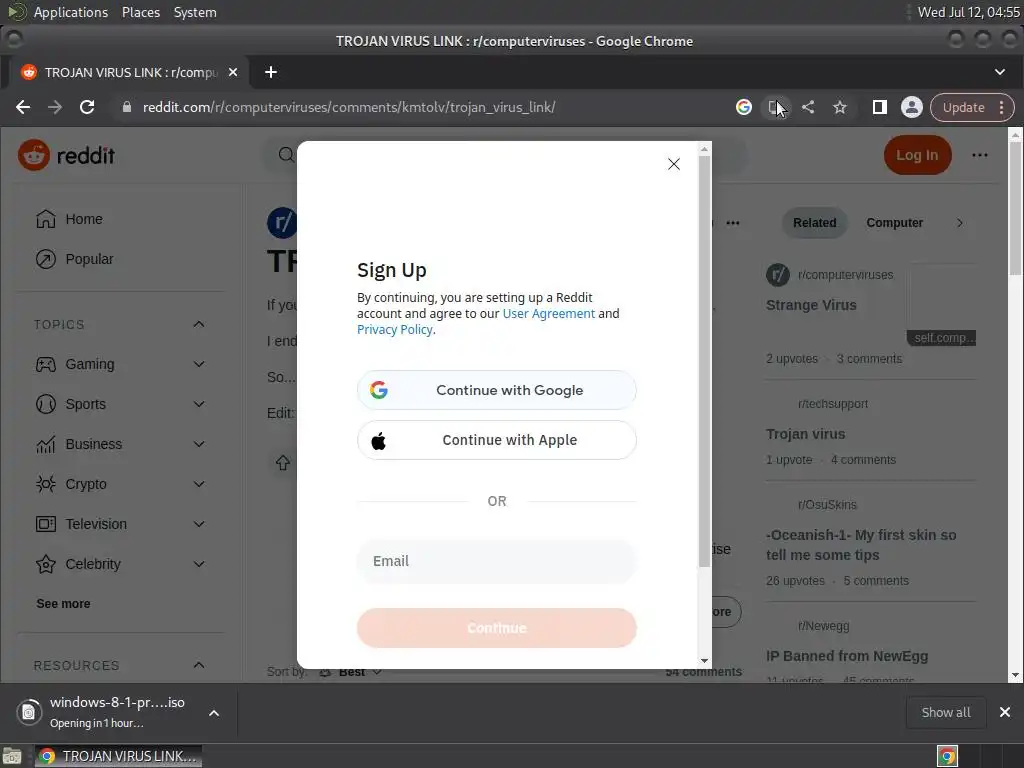Close the Sign Up dialog with the X
This screenshot has width=1024, height=768.
[x=674, y=164]
